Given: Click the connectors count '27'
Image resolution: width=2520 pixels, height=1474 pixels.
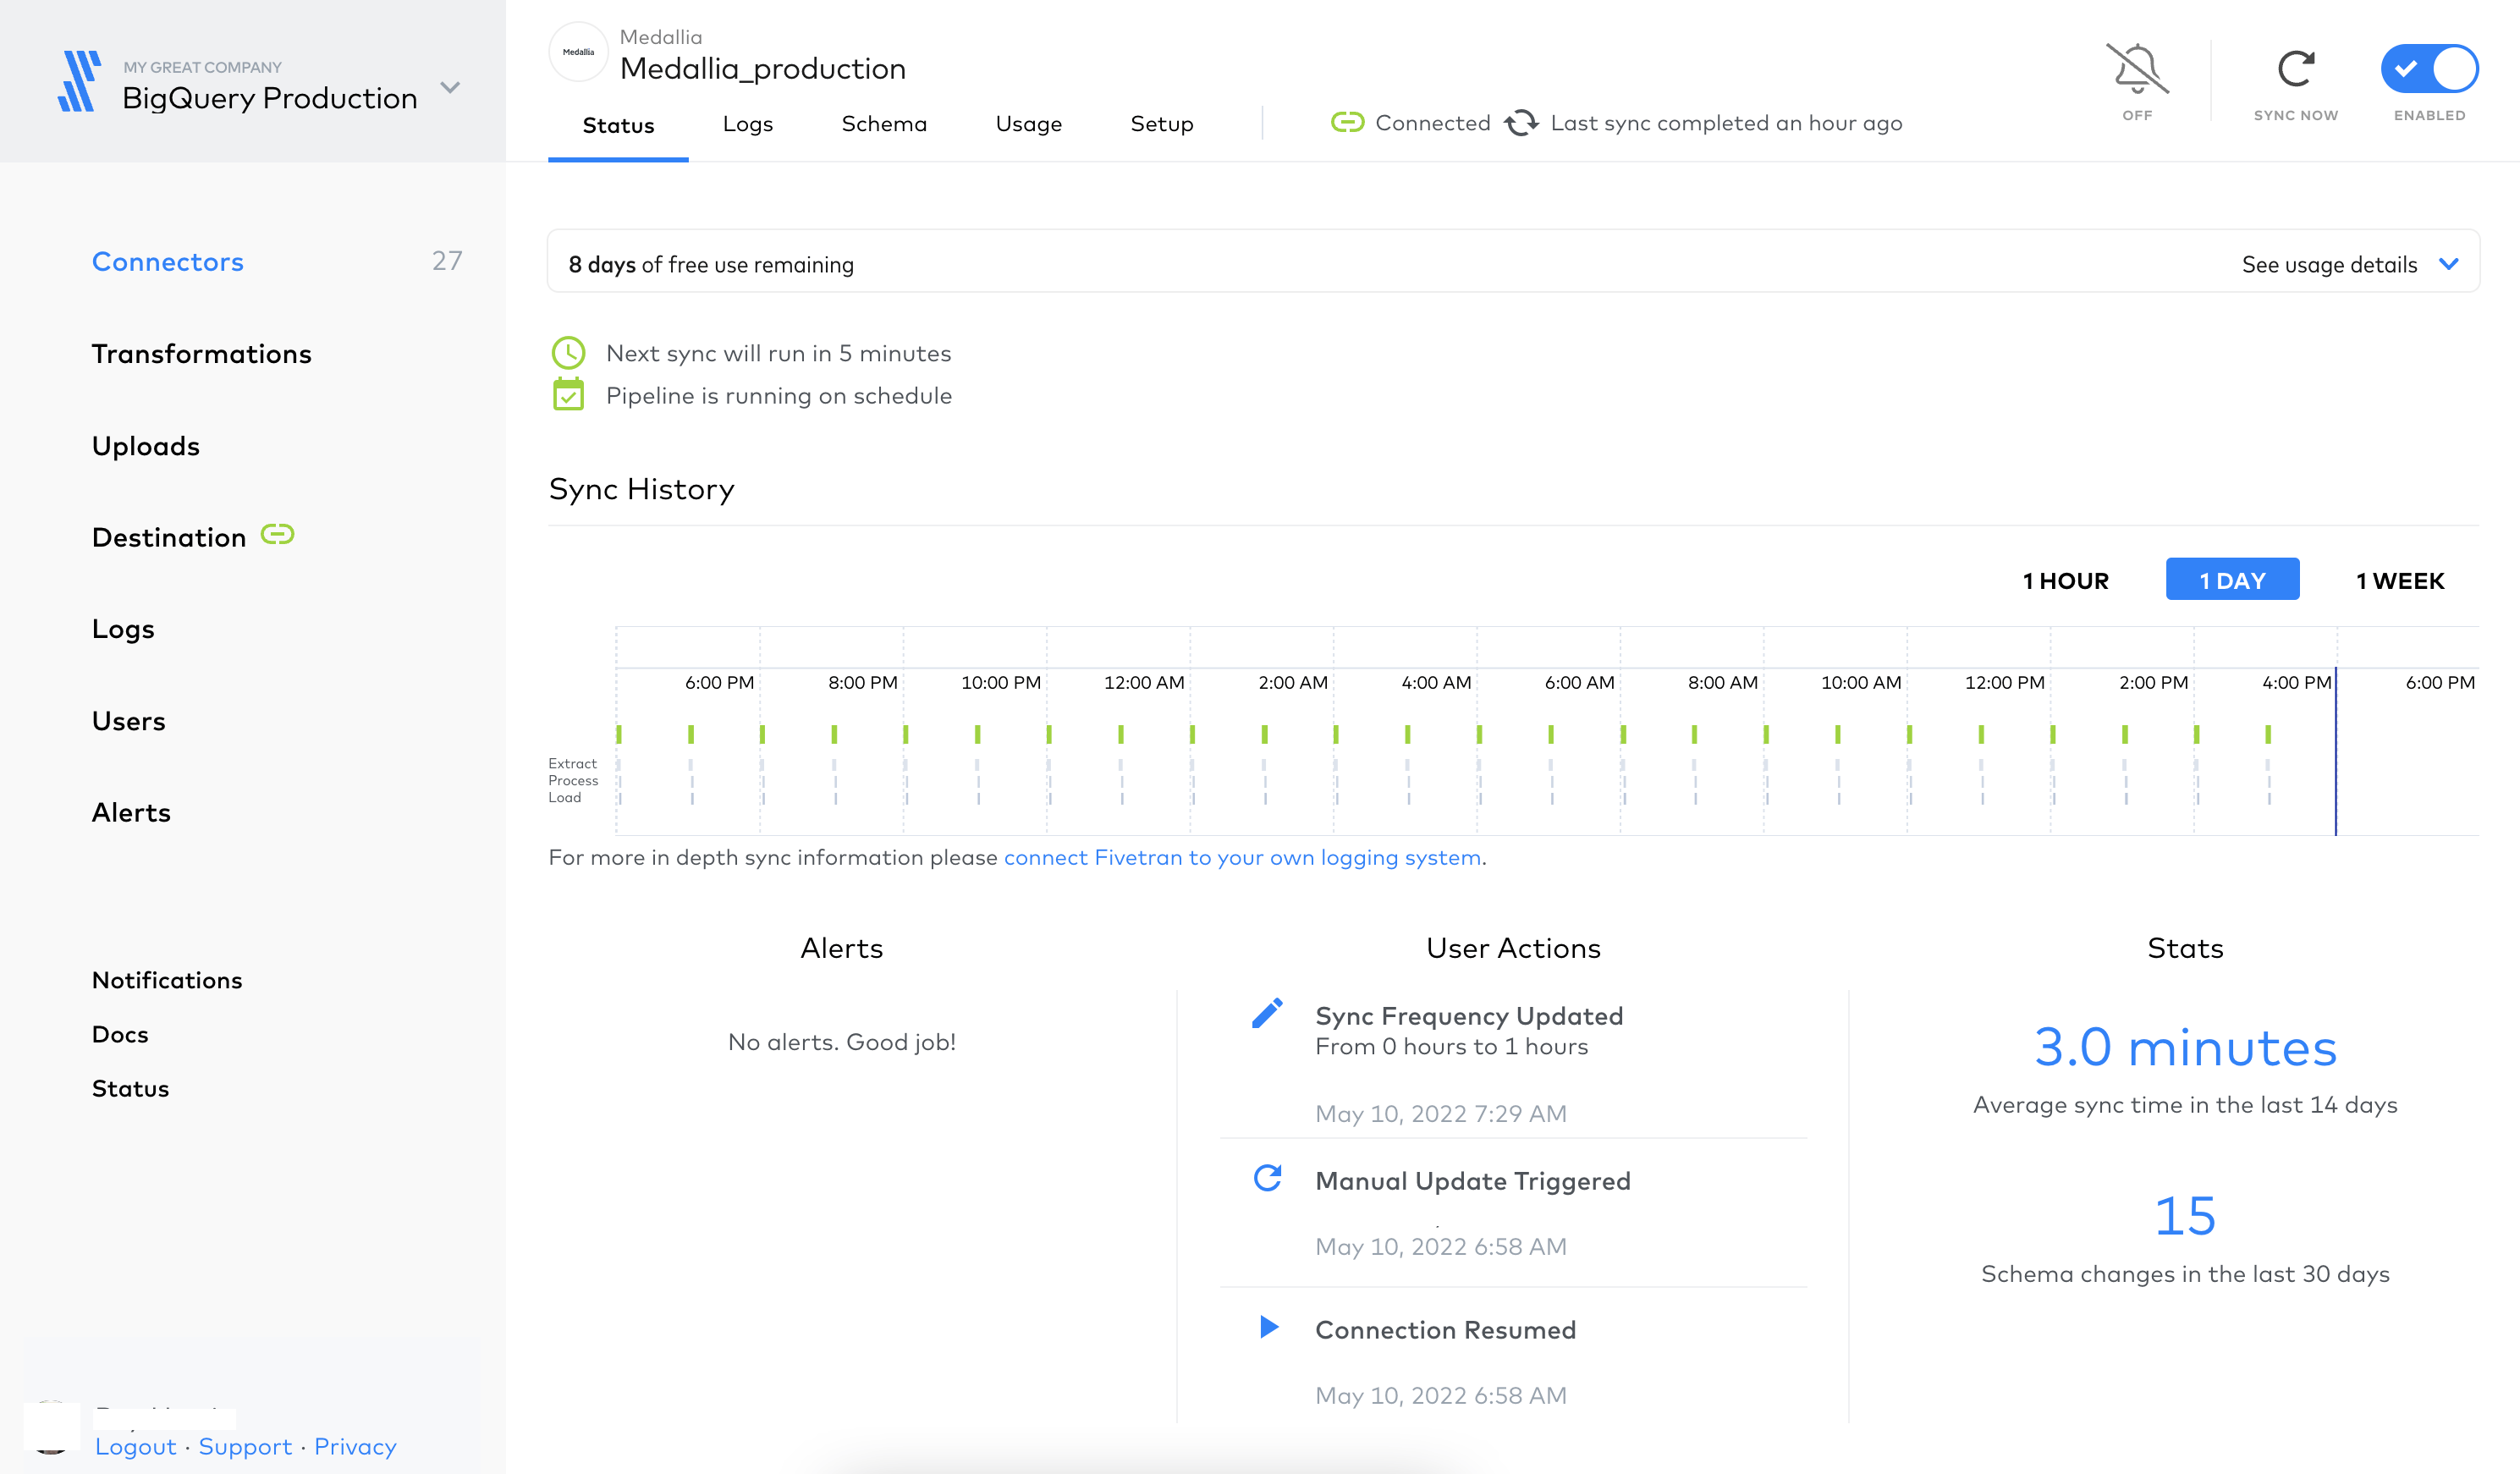Looking at the screenshot, I should point(447,261).
